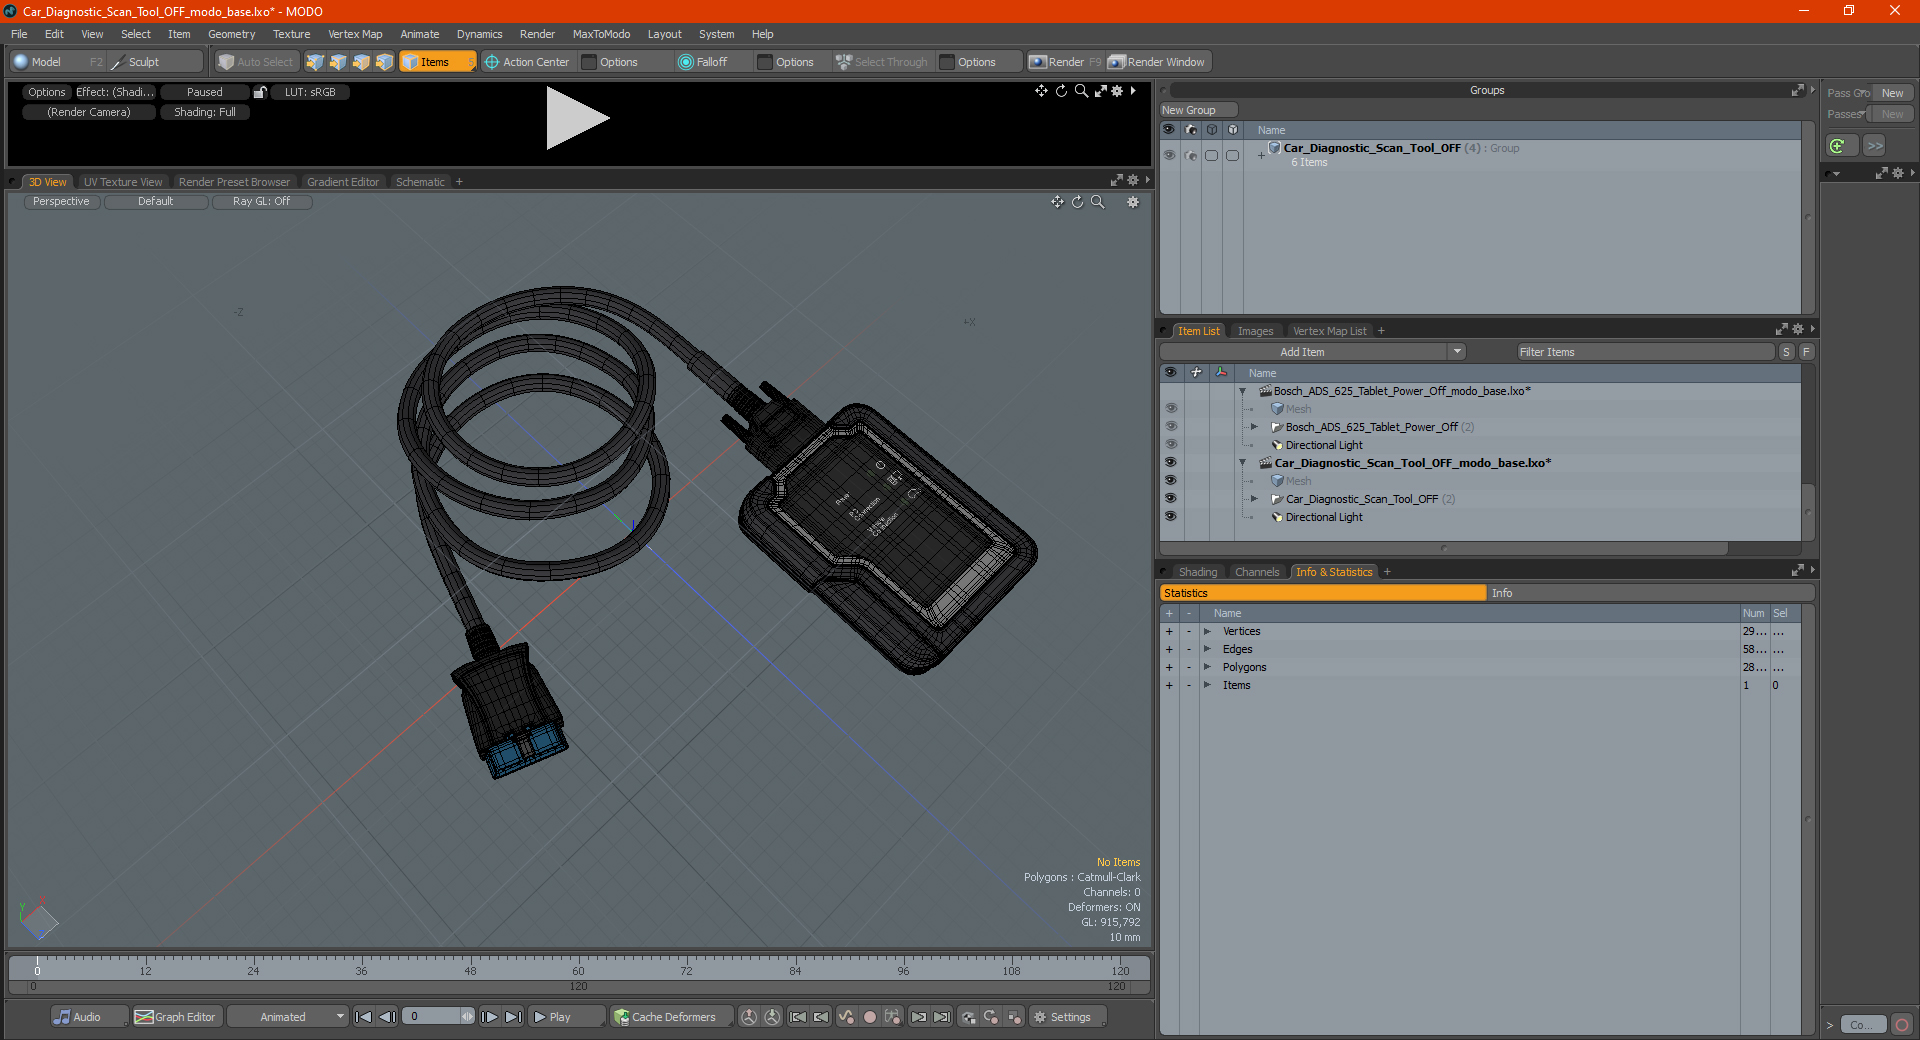1920x1040 pixels.
Task: Toggle visibility of Bosch Directional Light
Action: coord(1170,445)
